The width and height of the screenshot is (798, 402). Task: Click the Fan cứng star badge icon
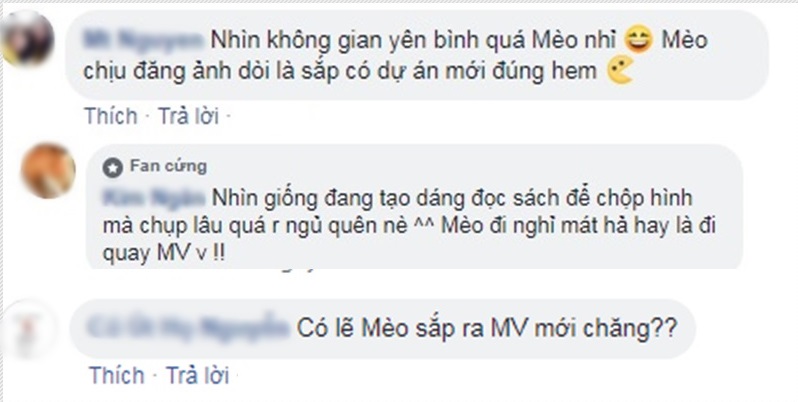tap(112, 167)
